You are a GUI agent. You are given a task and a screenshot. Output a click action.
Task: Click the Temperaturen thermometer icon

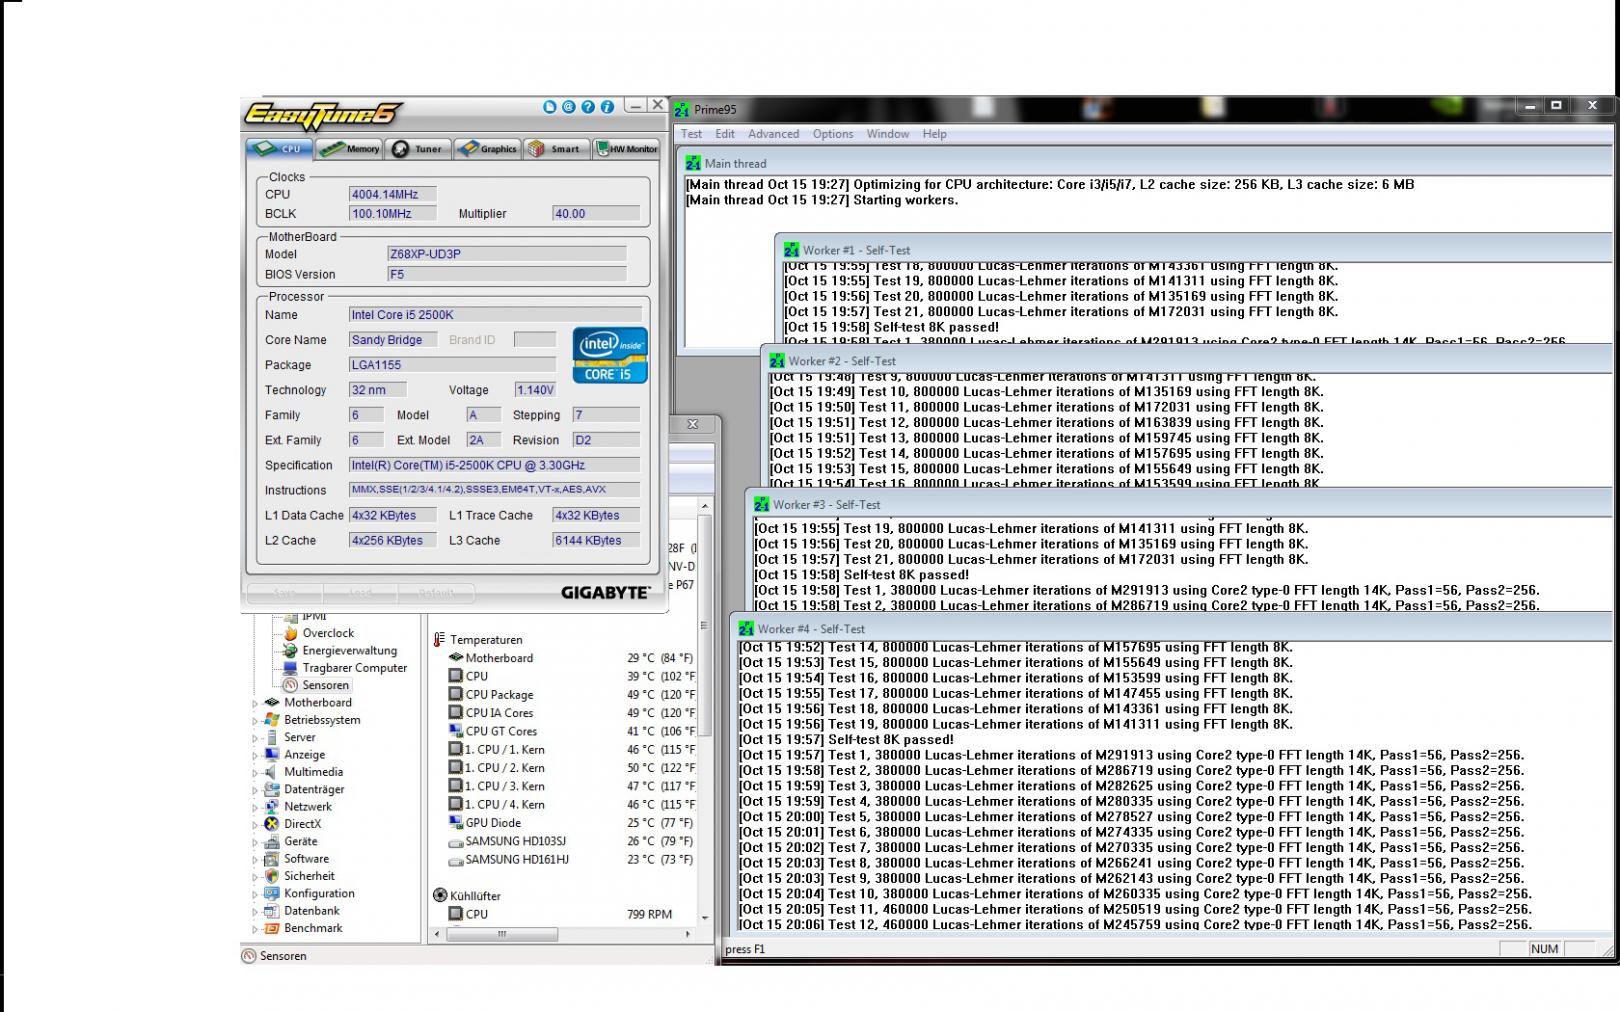point(439,640)
